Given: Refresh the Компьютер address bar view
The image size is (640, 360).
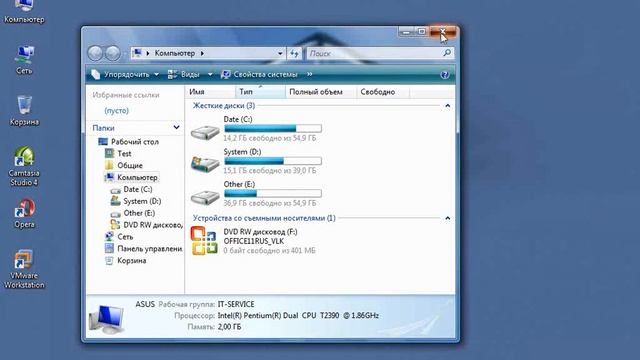Looking at the screenshot, I should point(294,53).
